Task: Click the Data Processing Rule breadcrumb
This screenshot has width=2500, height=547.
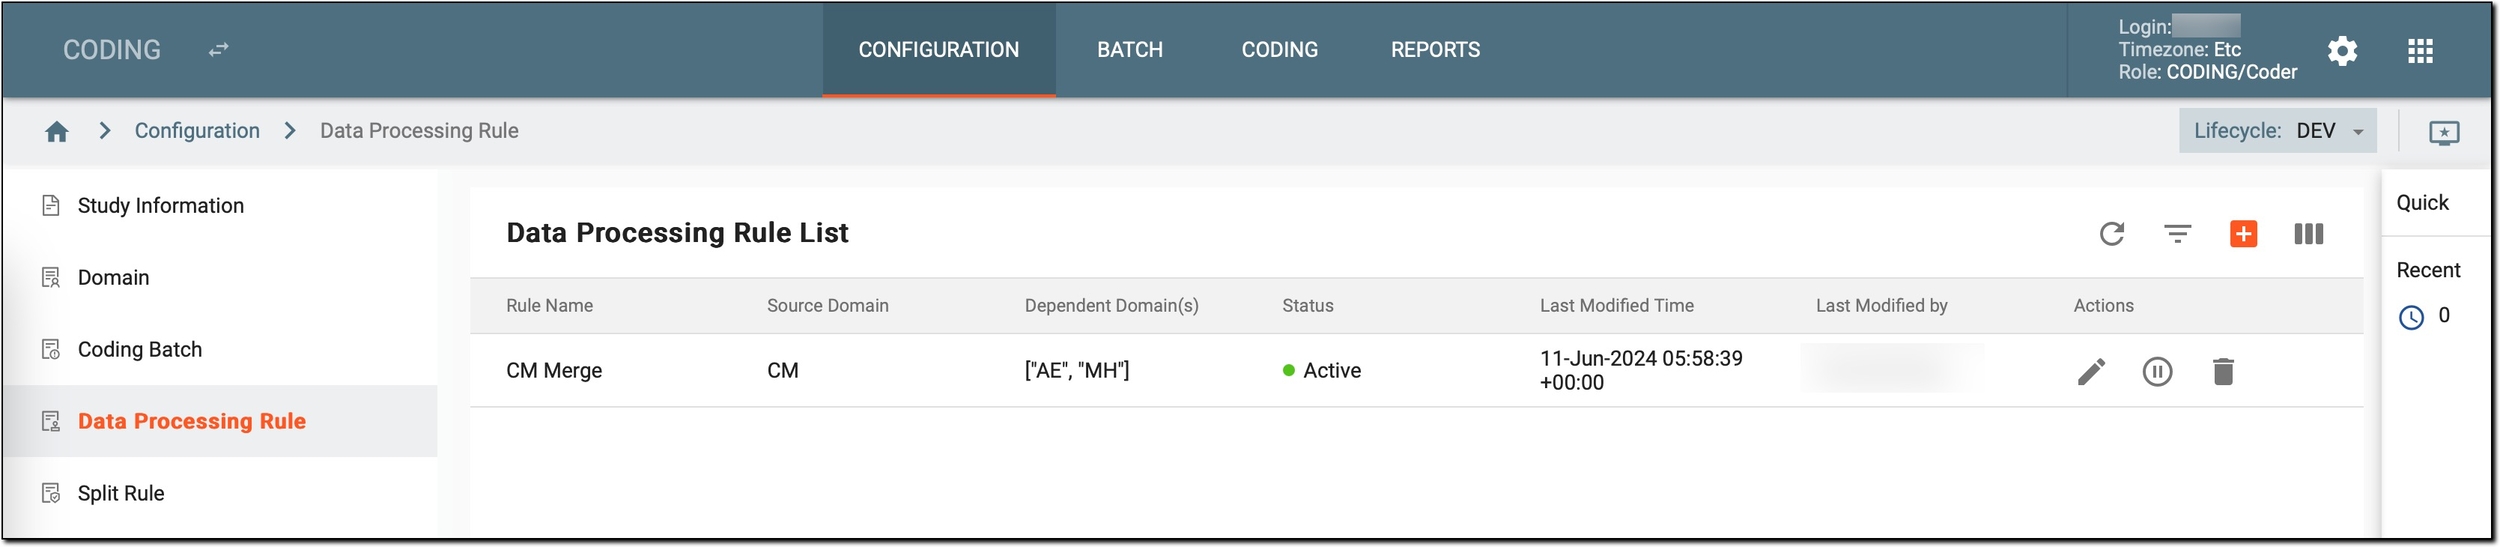Action: point(419,131)
